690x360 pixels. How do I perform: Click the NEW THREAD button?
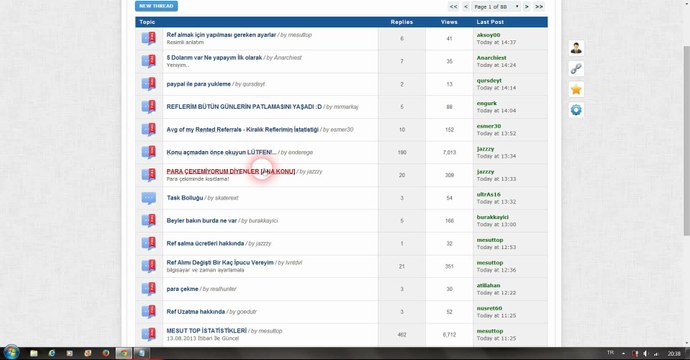point(156,6)
